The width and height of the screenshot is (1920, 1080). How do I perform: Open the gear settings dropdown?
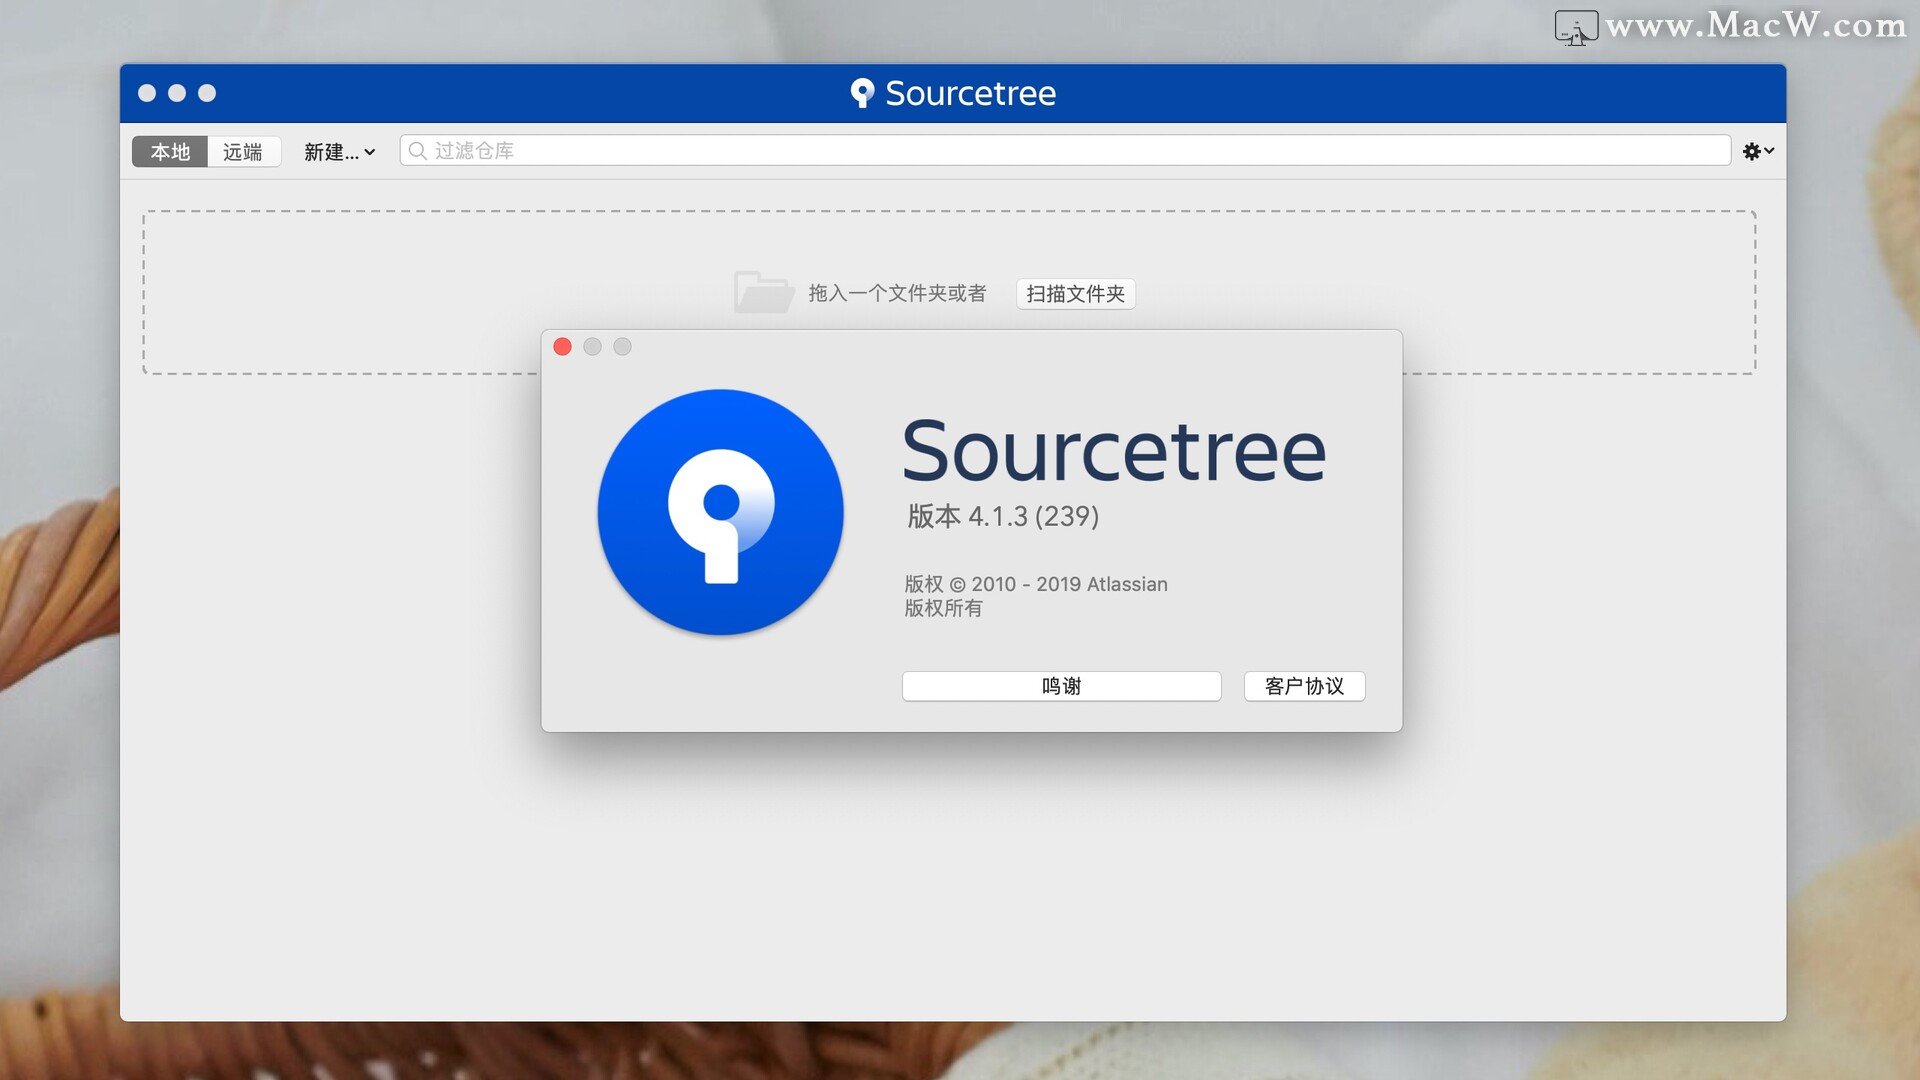click(x=1758, y=151)
